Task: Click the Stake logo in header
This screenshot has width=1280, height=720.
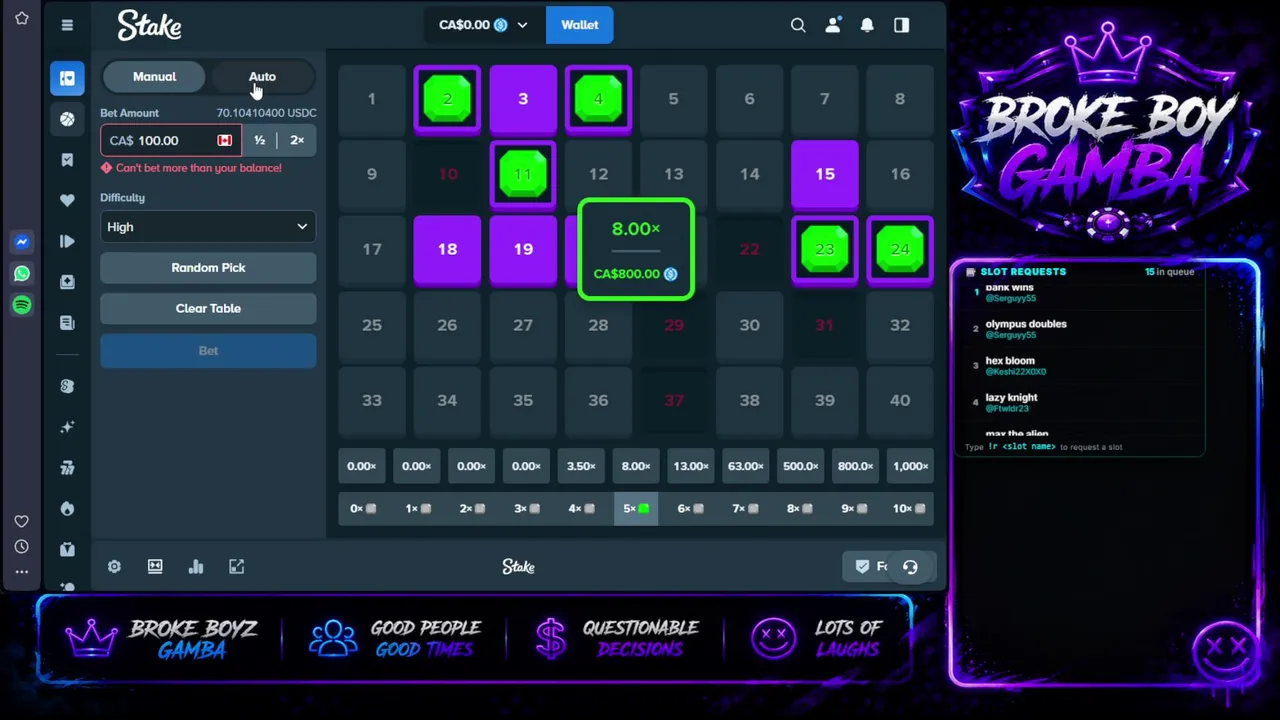Action: 149,25
